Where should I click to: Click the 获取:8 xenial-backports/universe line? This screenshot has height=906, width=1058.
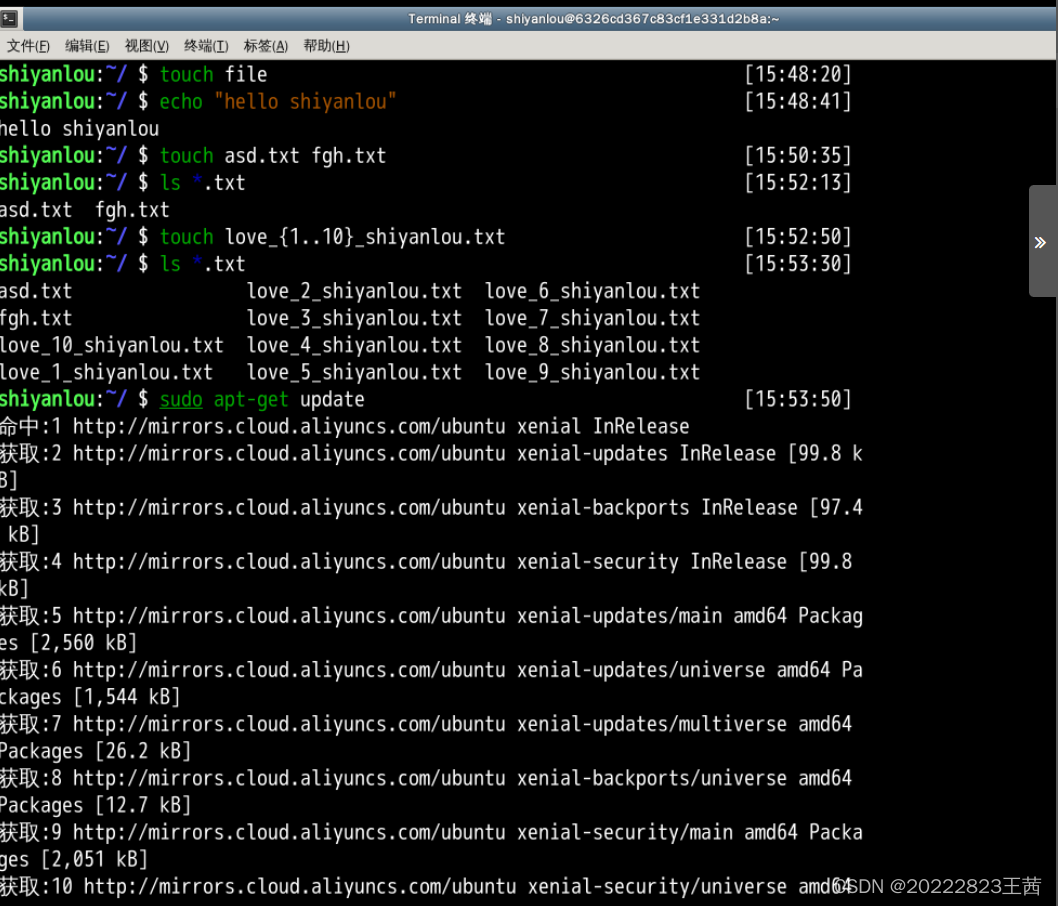click(426, 778)
